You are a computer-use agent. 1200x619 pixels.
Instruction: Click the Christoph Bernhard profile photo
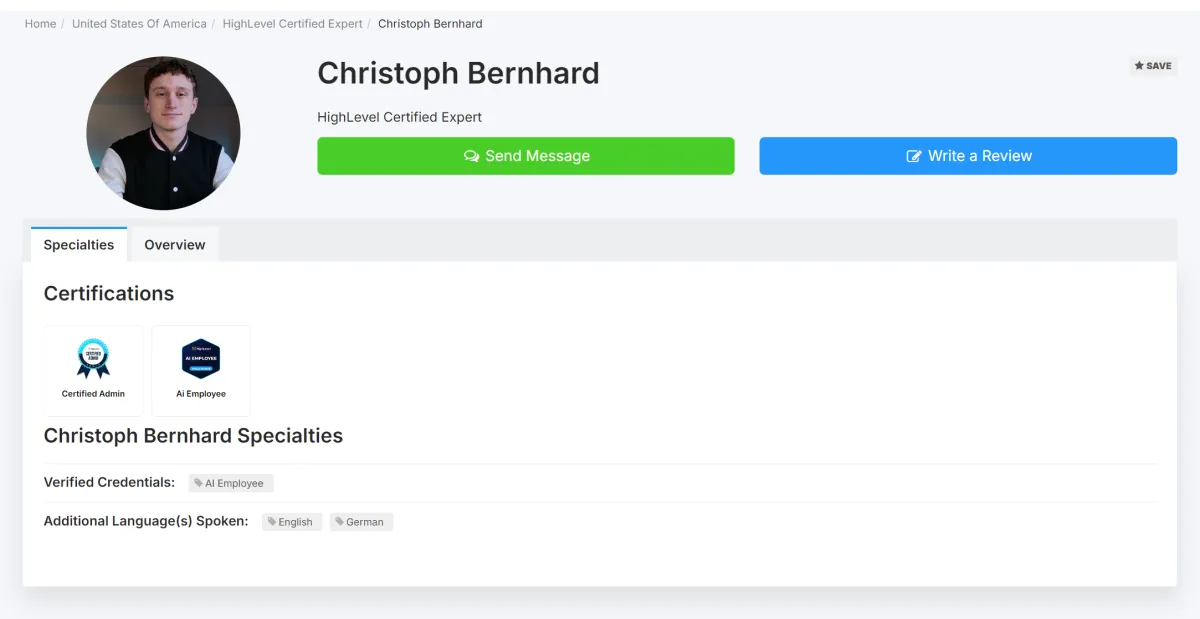click(163, 133)
